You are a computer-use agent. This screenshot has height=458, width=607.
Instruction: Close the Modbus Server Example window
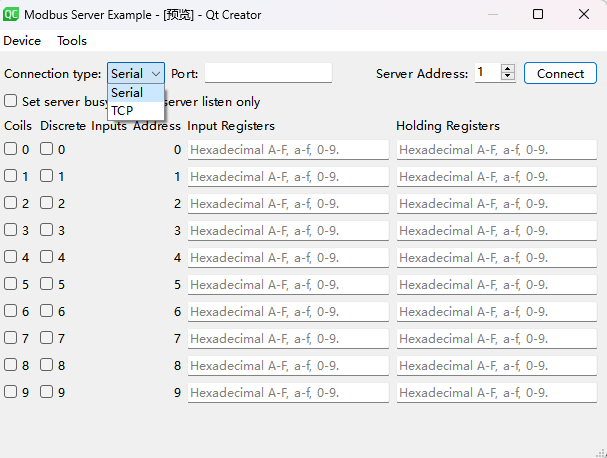coord(584,14)
